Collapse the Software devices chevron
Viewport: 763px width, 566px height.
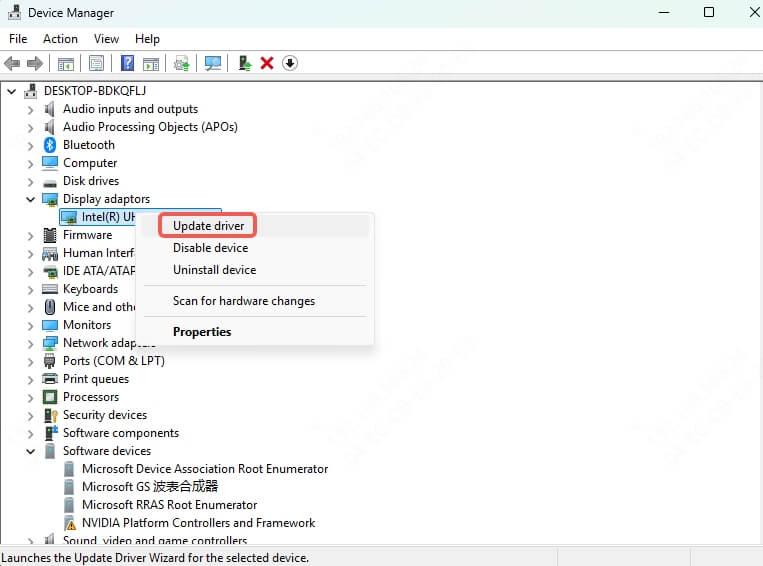[31, 451]
